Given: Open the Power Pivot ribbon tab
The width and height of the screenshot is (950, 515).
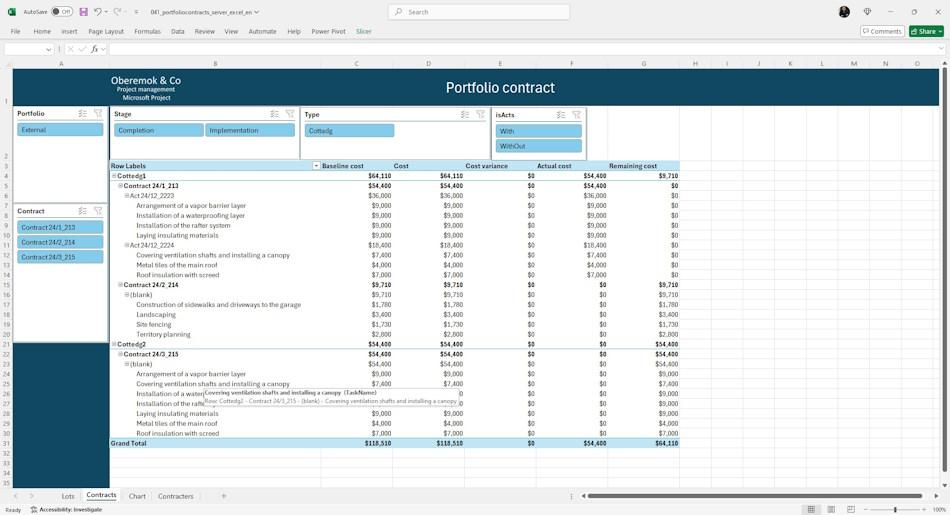Looking at the screenshot, I should click(328, 32).
